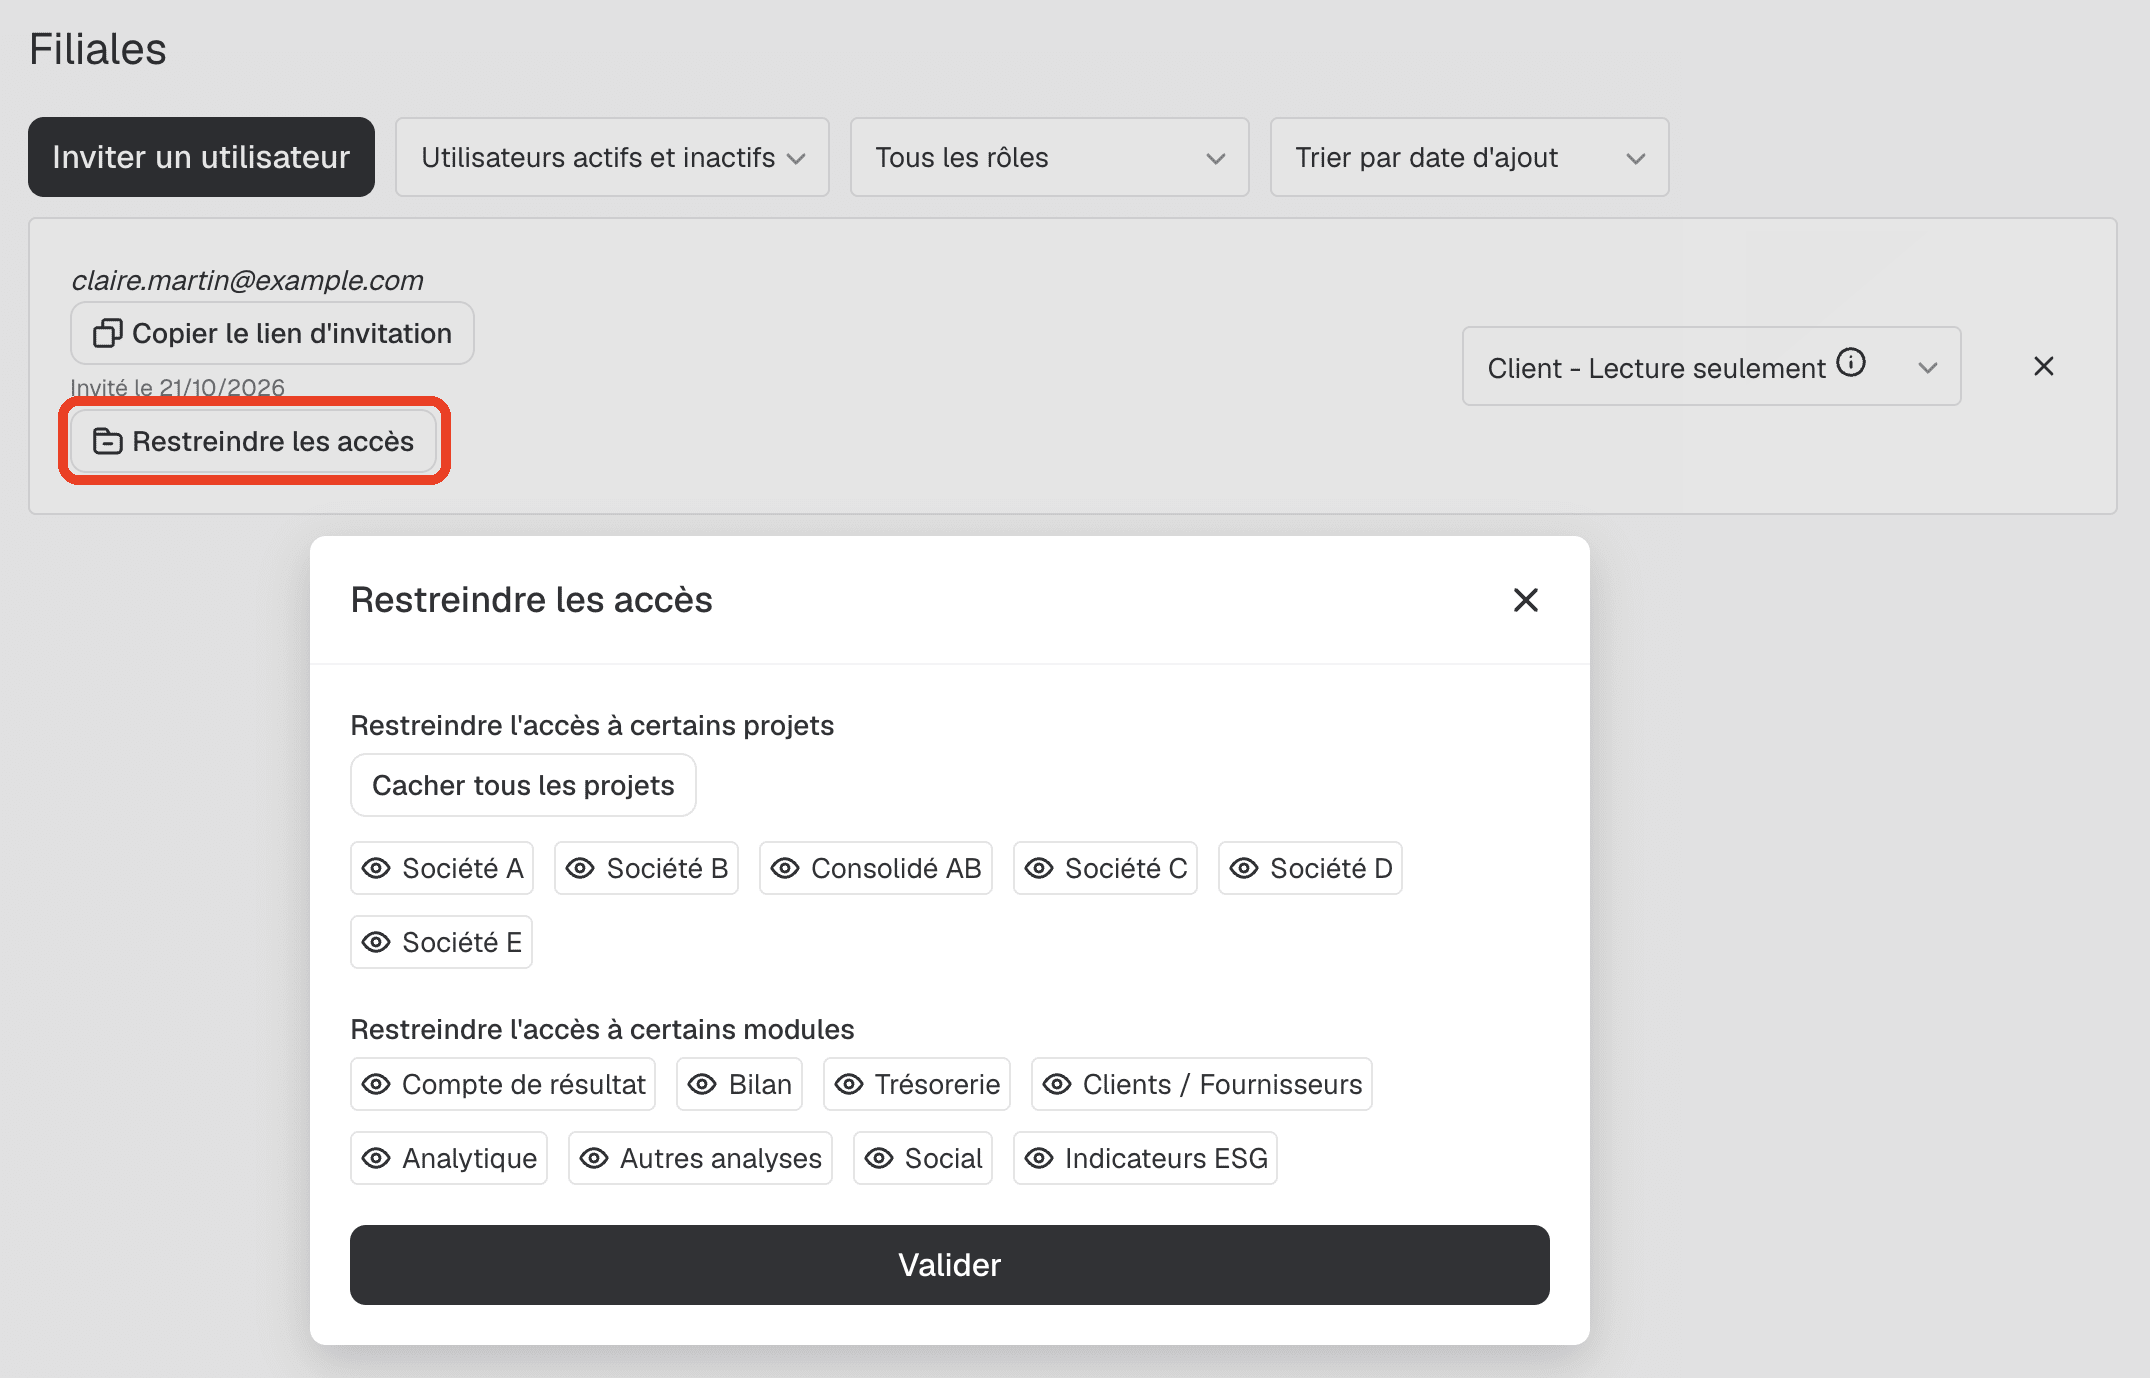Click the folder icon in Restreindre les accès
This screenshot has width=2150, height=1378.
(107, 441)
